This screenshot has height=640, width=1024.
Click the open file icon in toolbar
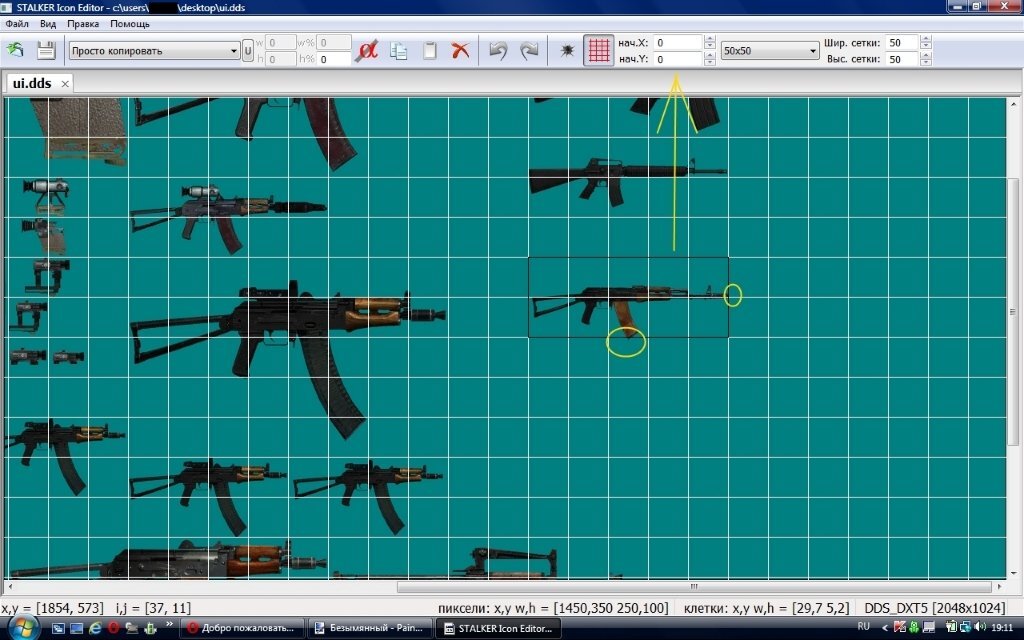15,50
